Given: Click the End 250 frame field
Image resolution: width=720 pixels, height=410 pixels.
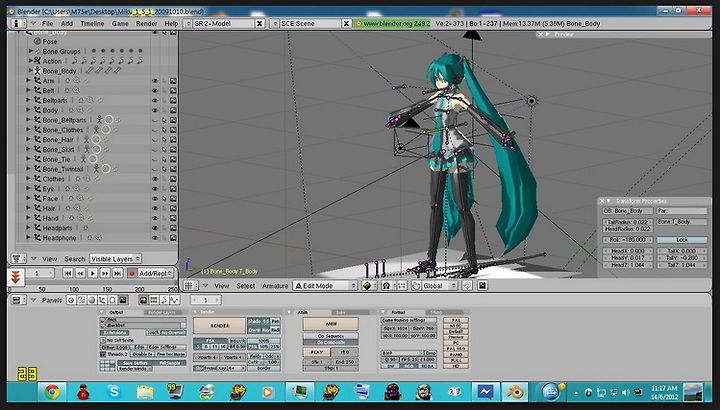Looking at the screenshot, I should tap(344, 362).
